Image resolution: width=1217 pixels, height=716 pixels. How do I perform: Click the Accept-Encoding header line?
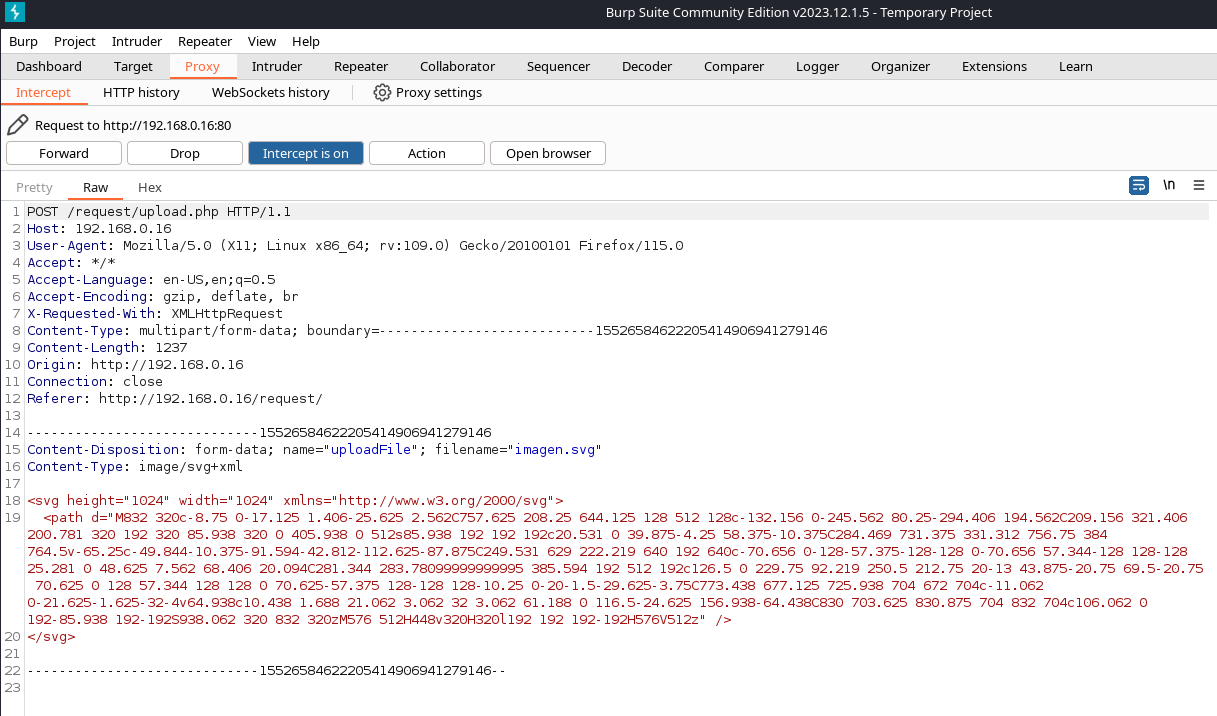tap(163, 296)
